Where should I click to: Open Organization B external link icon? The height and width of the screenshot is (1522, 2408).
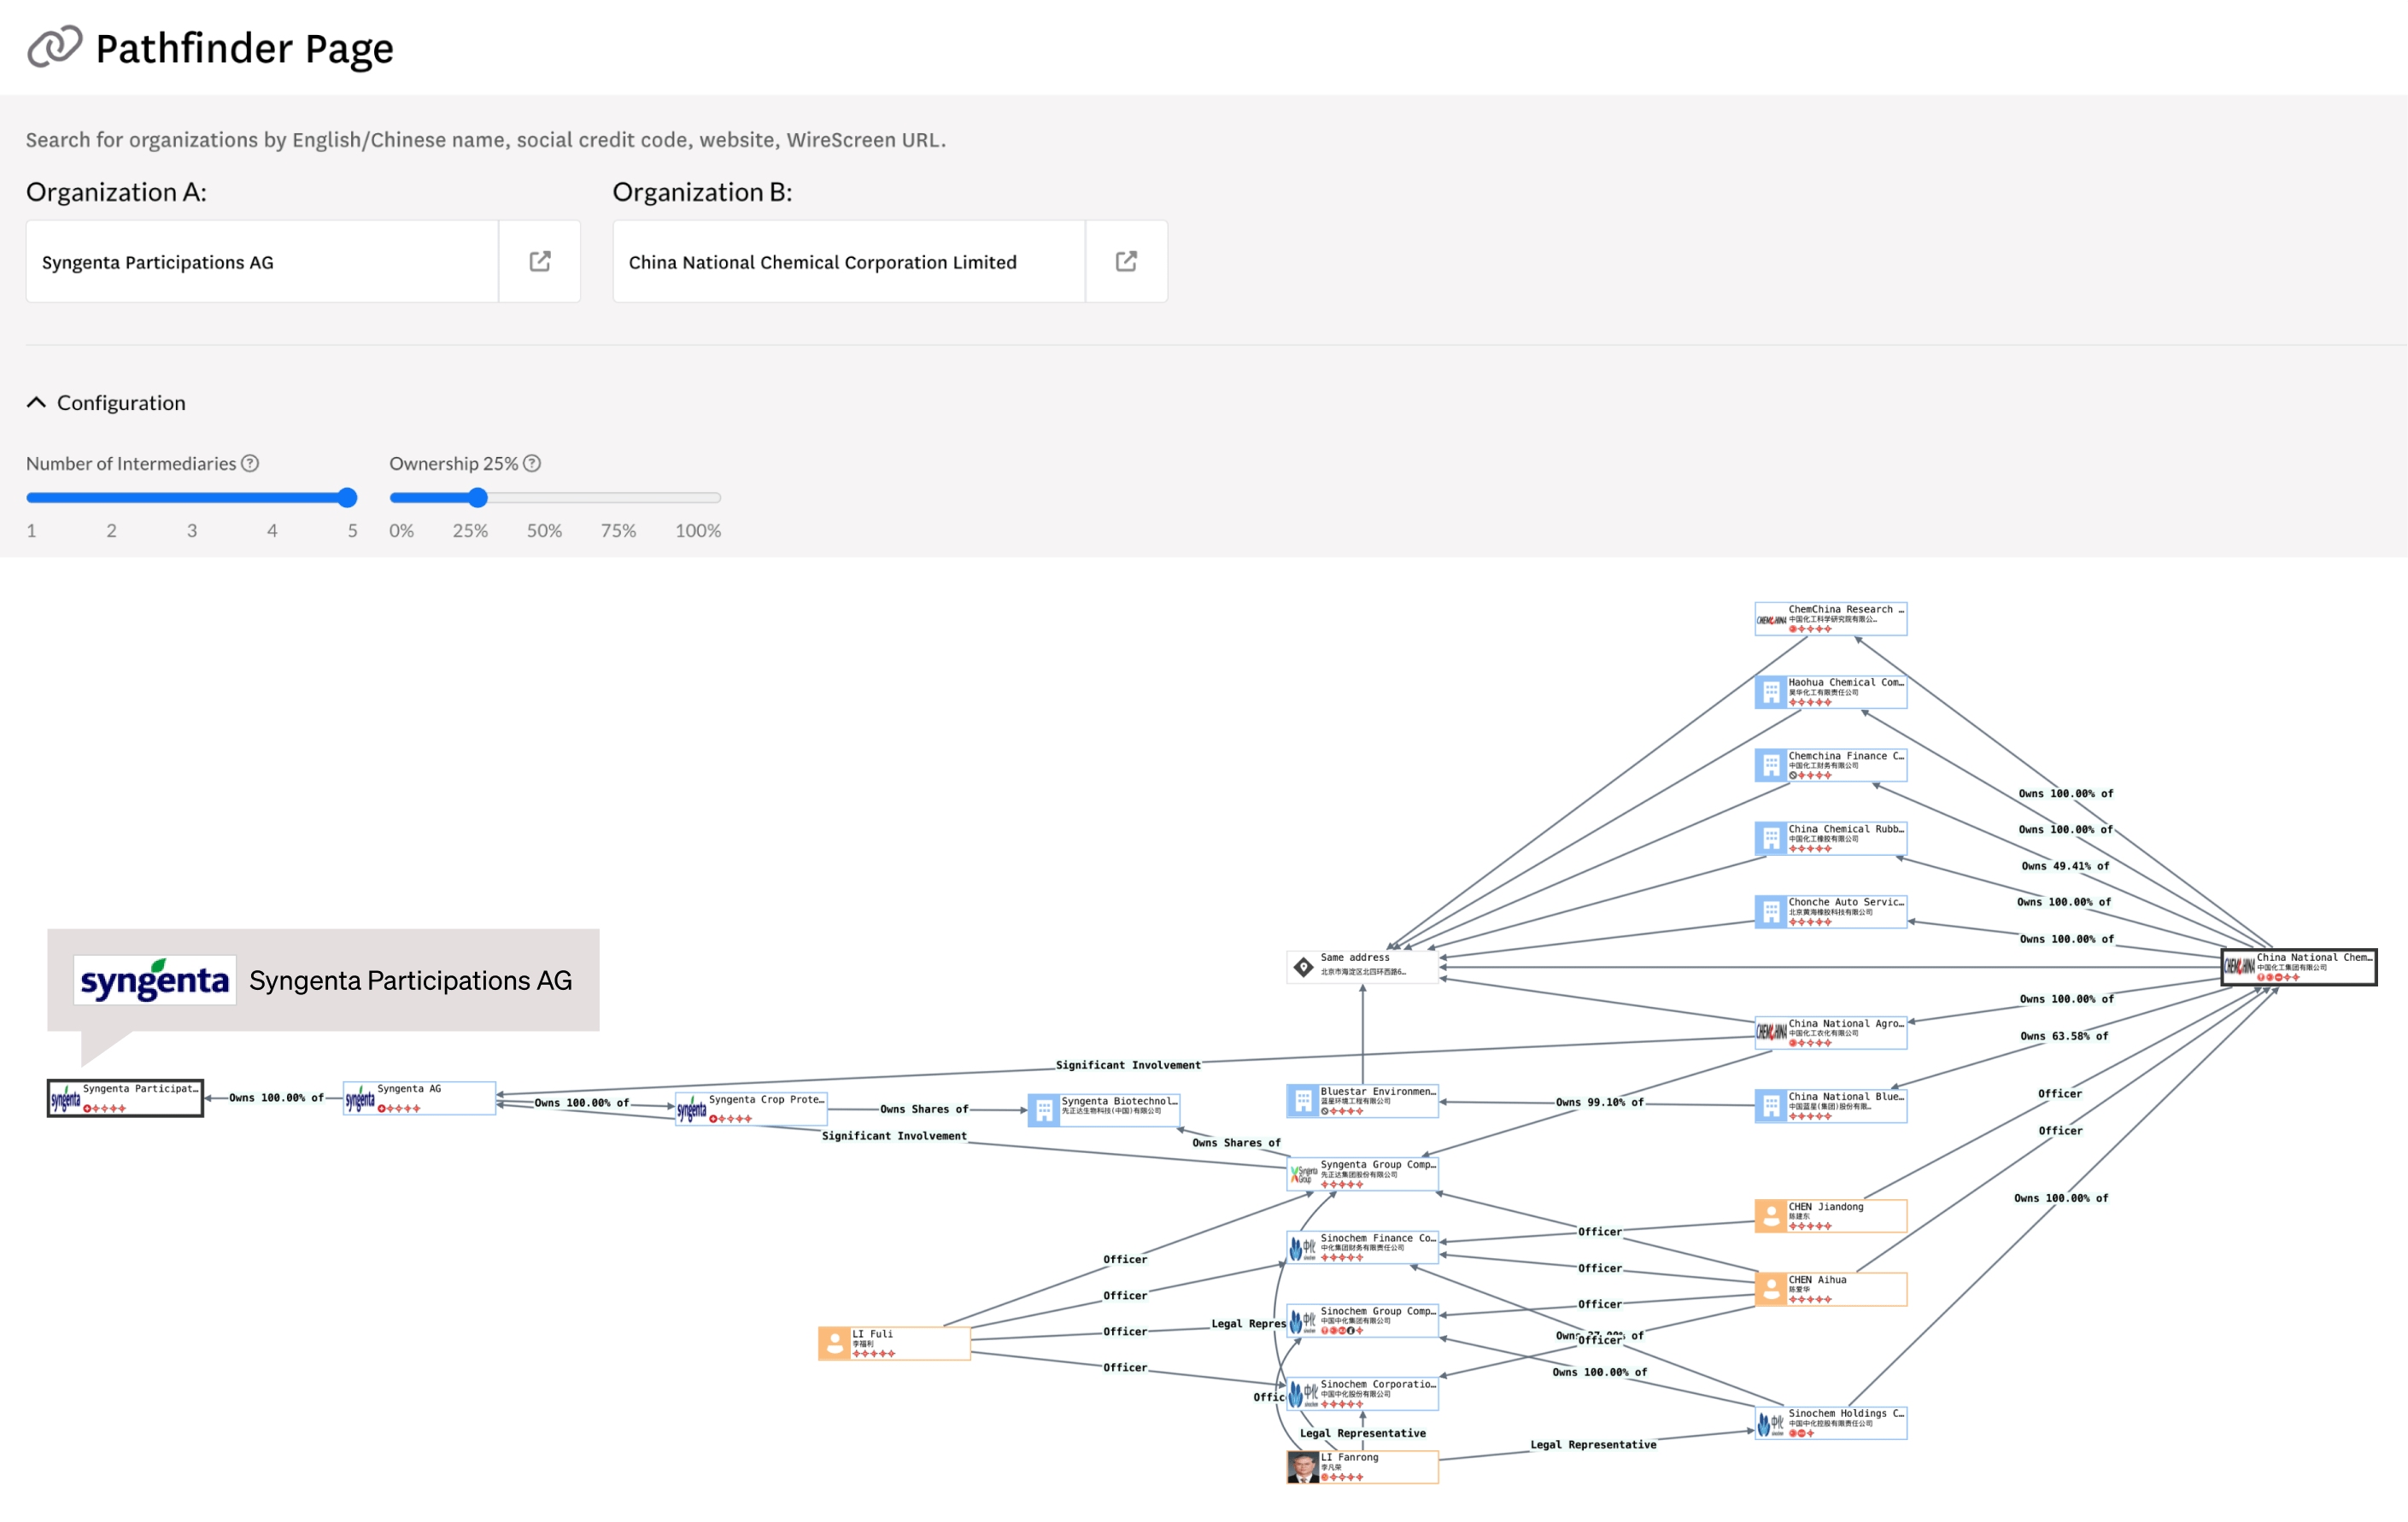pos(1126,262)
